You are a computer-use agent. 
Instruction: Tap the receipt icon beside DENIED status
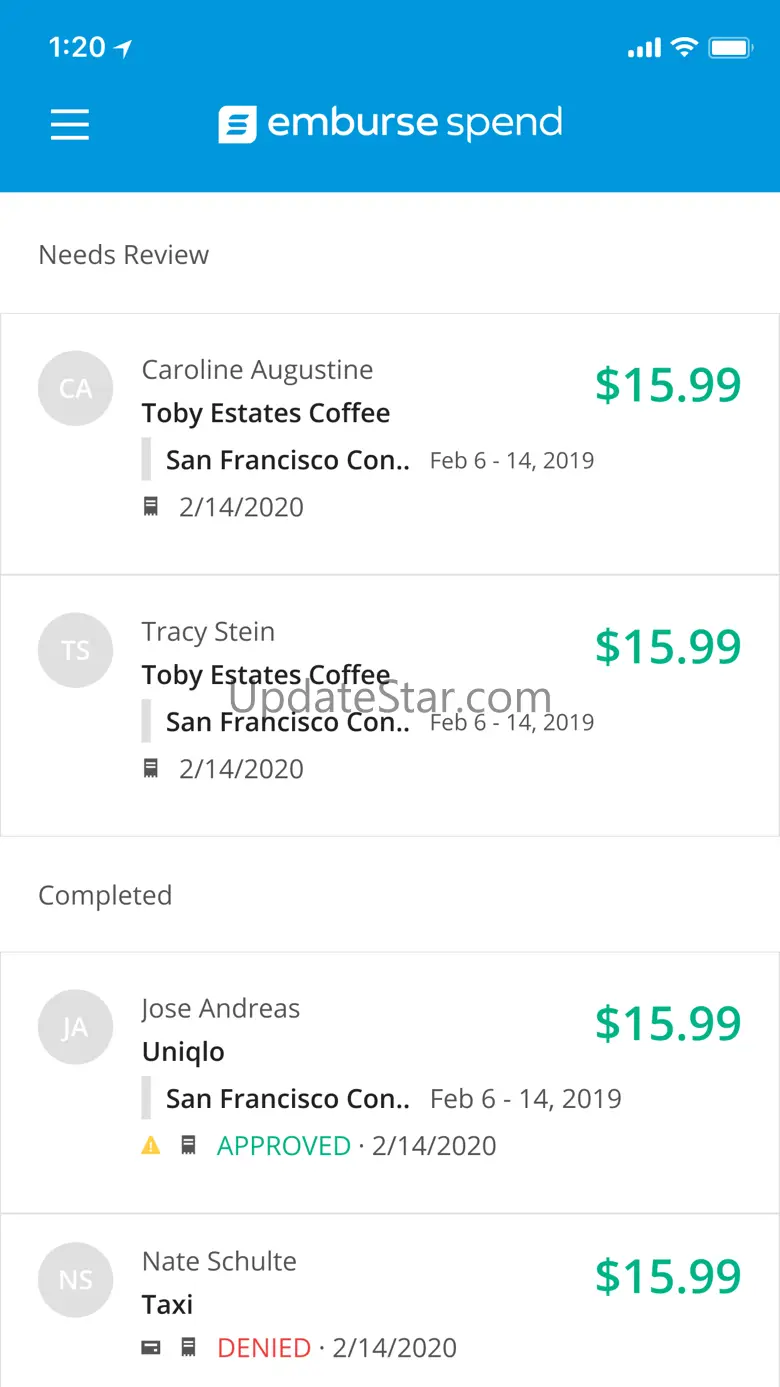tap(188, 1348)
